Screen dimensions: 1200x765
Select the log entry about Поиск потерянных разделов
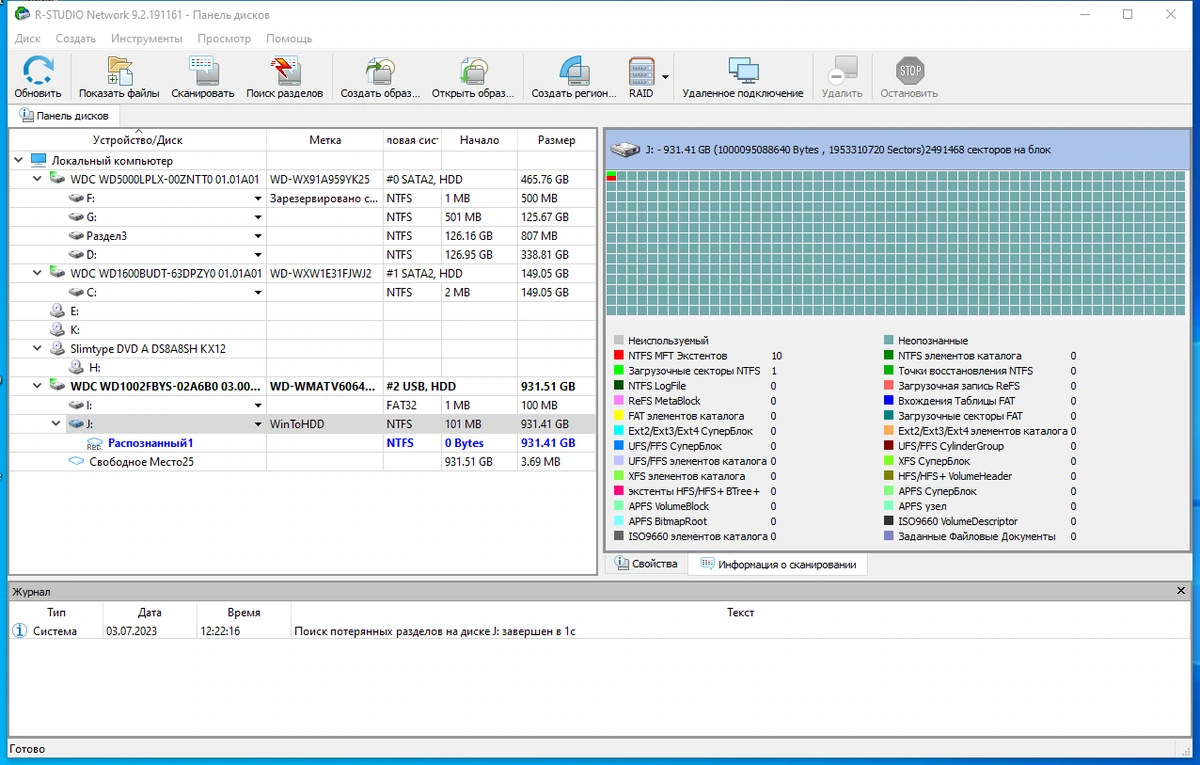600,631
